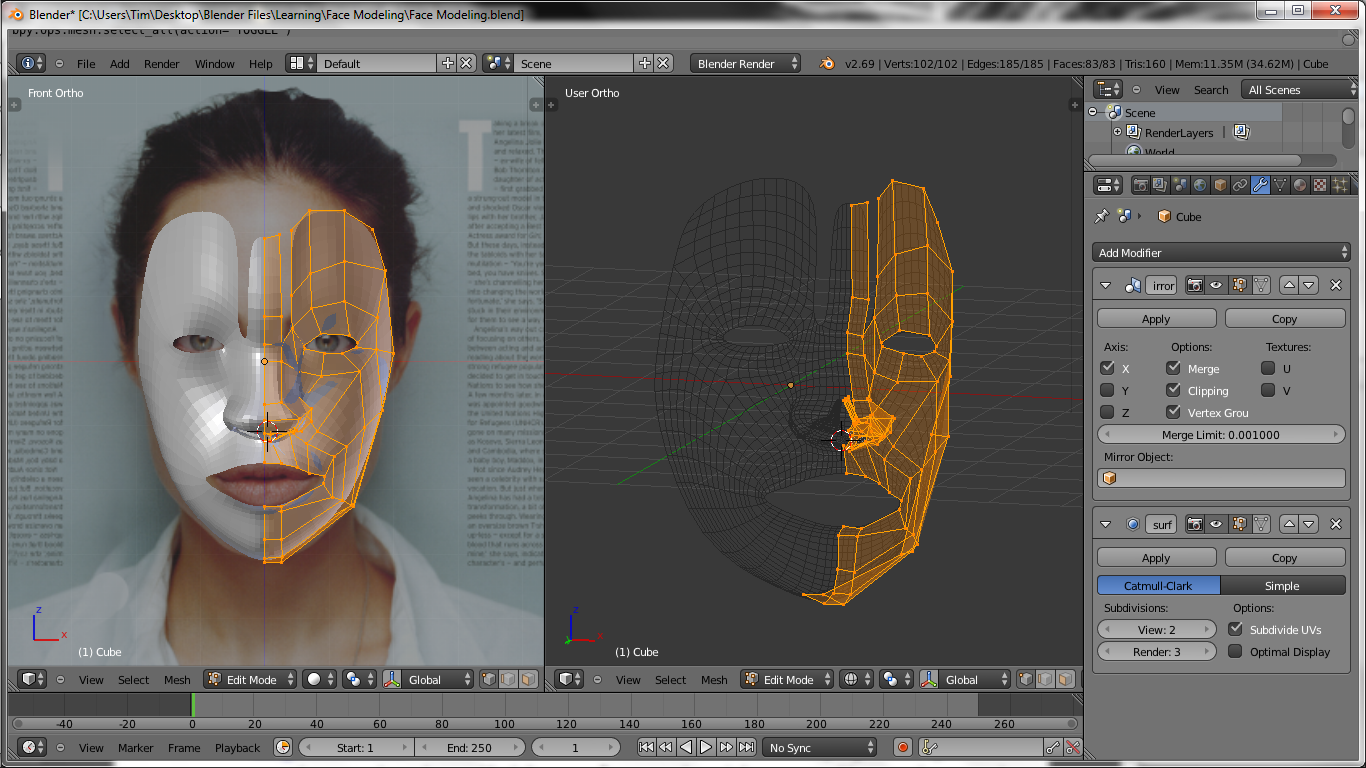The height and width of the screenshot is (768, 1366).
Task: Collapse the Mirror modifier panel
Action: point(1106,284)
